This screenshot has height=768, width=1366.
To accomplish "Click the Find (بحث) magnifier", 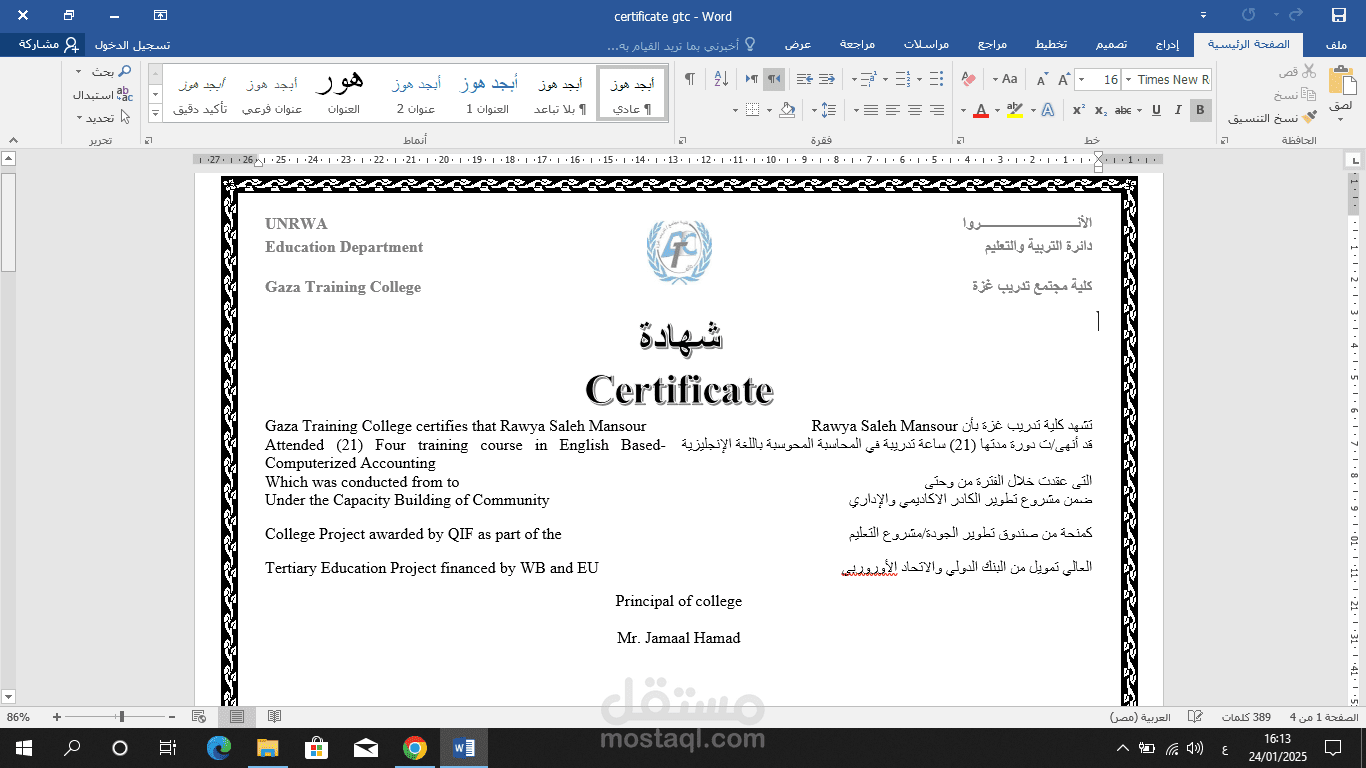I will coord(125,71).
